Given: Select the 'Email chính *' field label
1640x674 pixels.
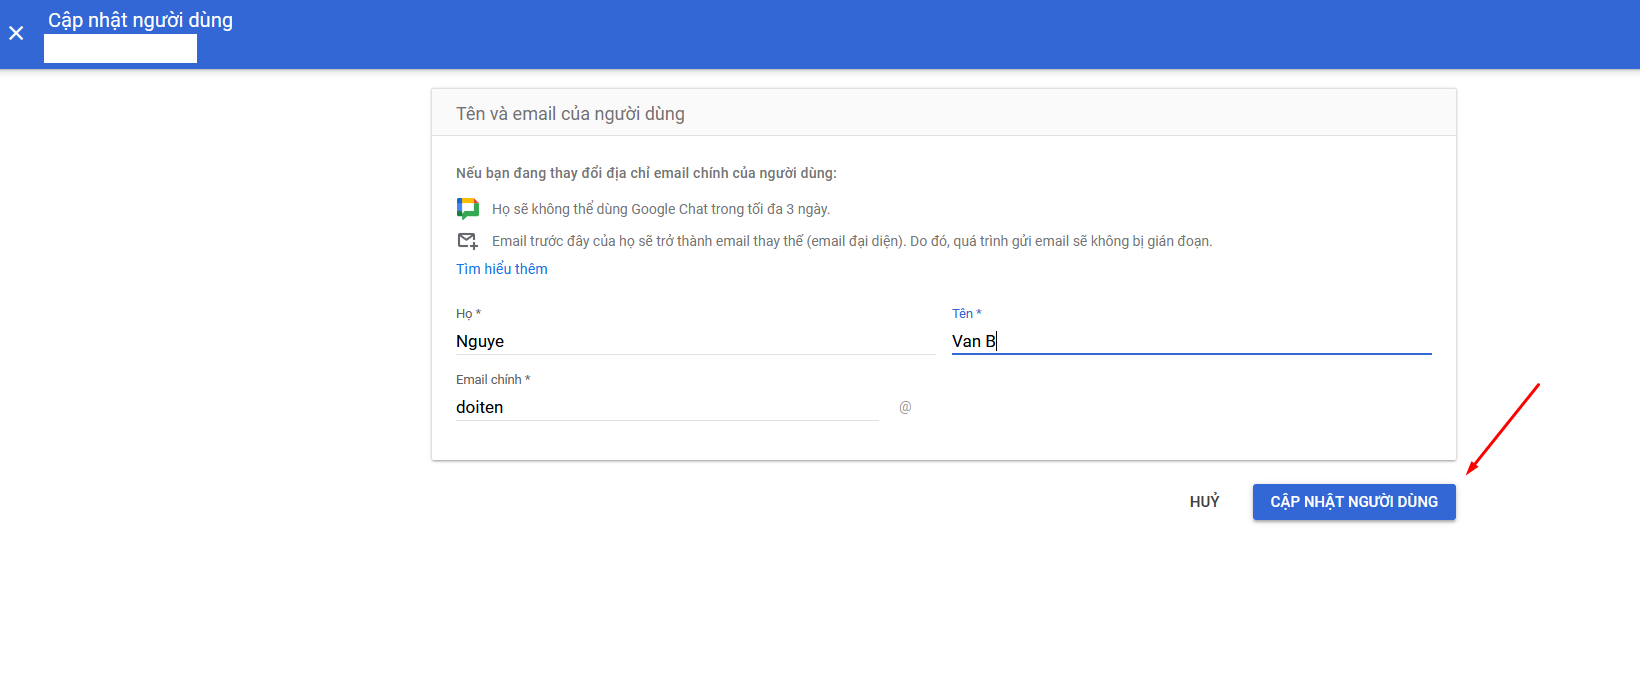Looking at the screenshot, I should click(x=493, y=379).
